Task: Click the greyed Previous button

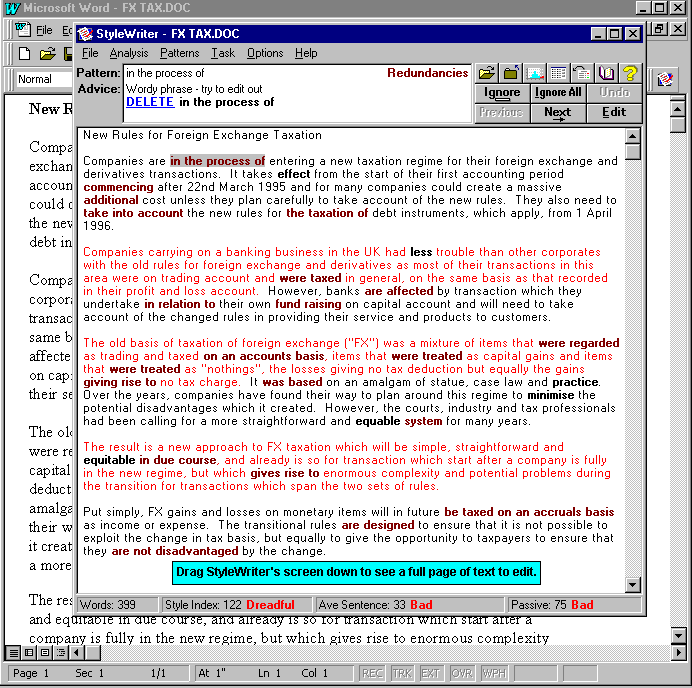Action: [502, 113]
